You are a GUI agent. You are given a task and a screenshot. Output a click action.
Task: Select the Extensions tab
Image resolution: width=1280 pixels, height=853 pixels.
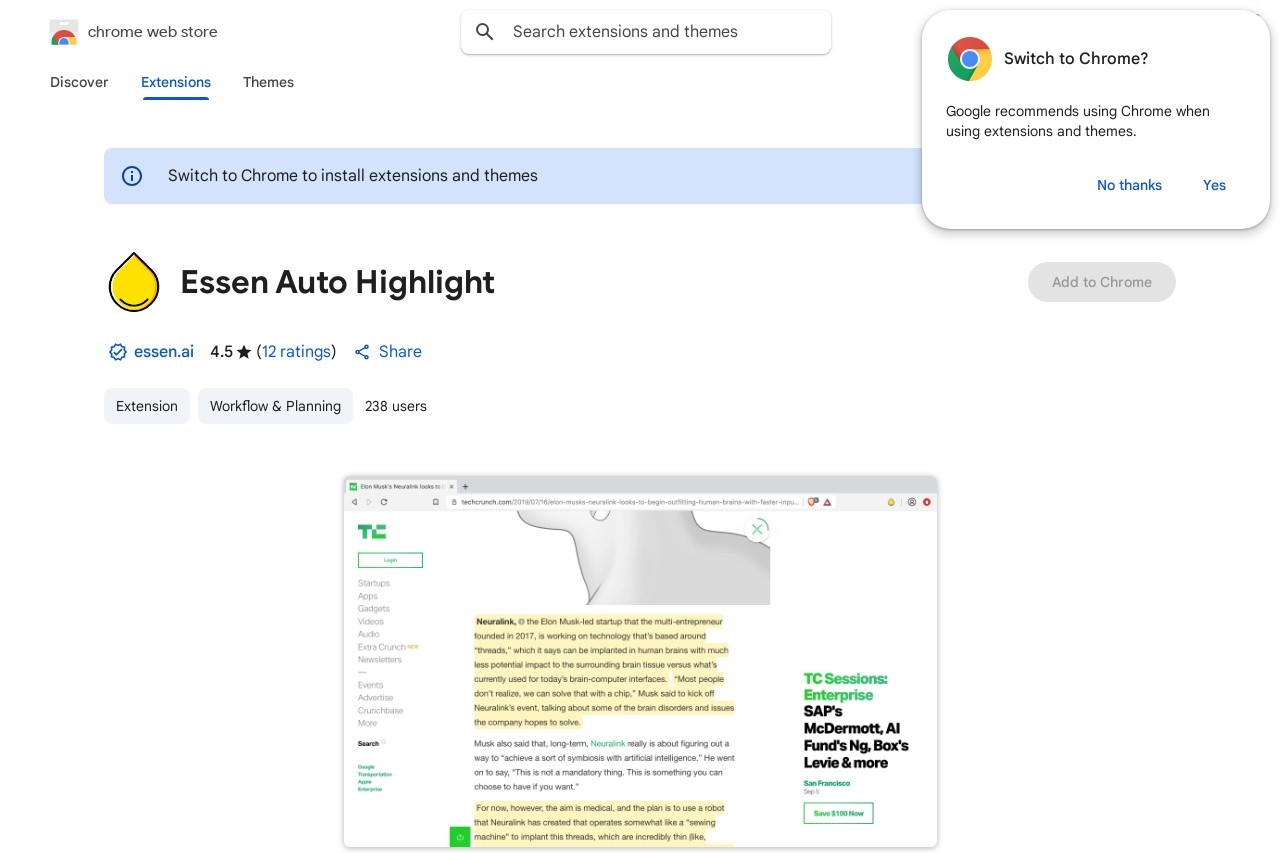(176, 82)
